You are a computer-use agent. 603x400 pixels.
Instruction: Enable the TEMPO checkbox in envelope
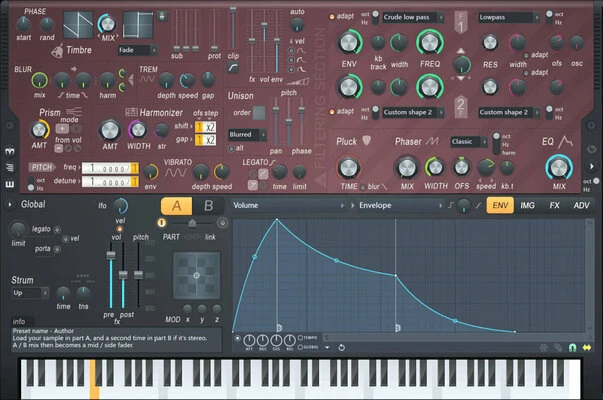[x=299, y=338]
